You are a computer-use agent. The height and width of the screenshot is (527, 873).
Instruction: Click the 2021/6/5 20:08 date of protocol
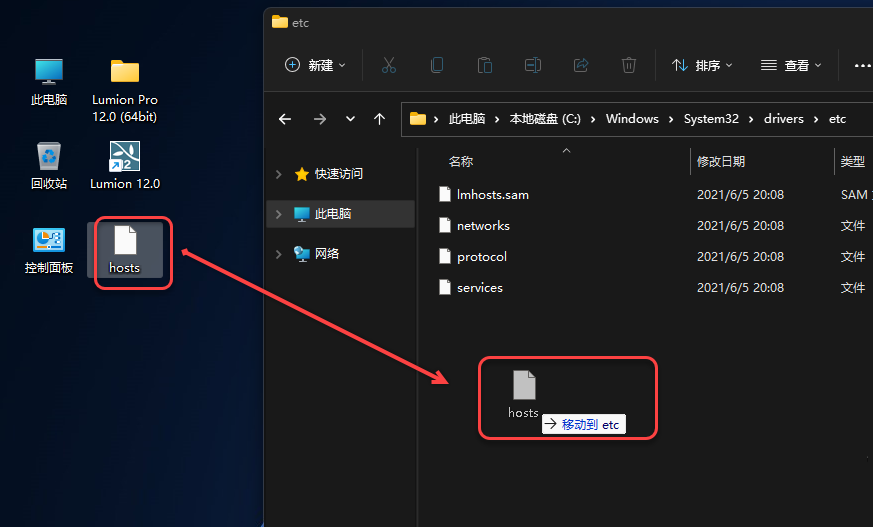point(740,257)
